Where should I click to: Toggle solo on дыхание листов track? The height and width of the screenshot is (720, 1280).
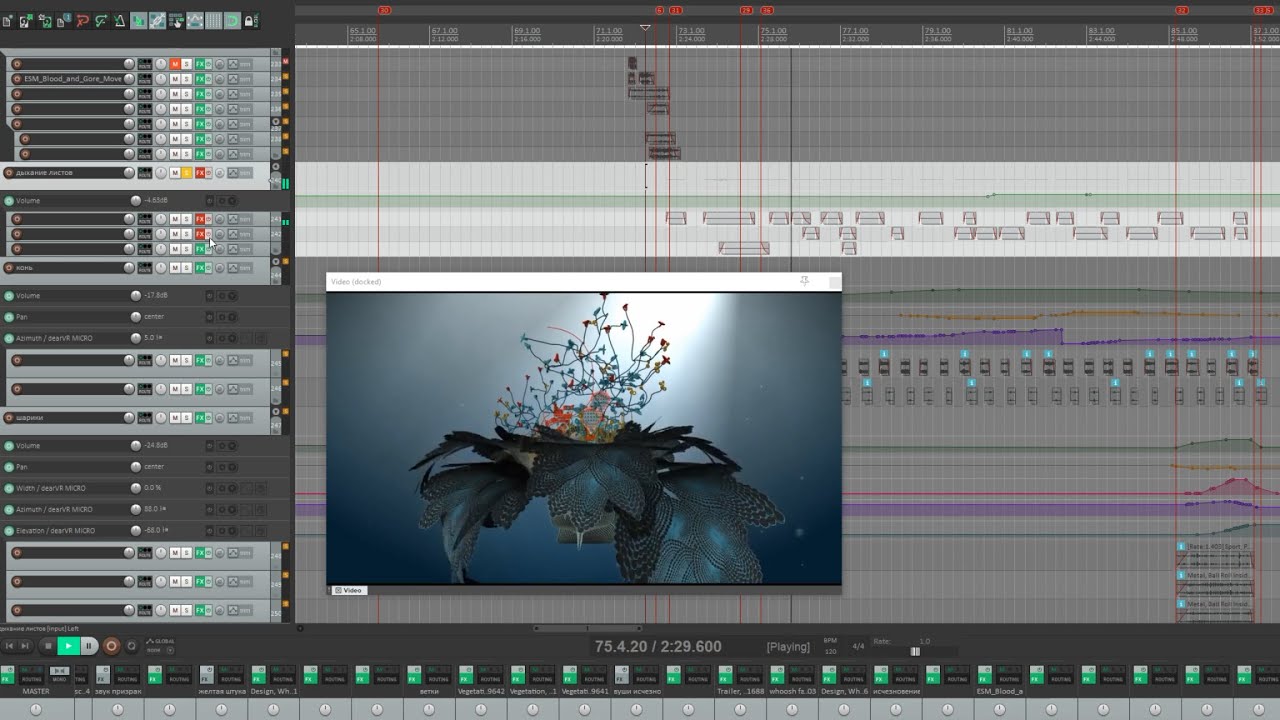[x=186, y=173]
